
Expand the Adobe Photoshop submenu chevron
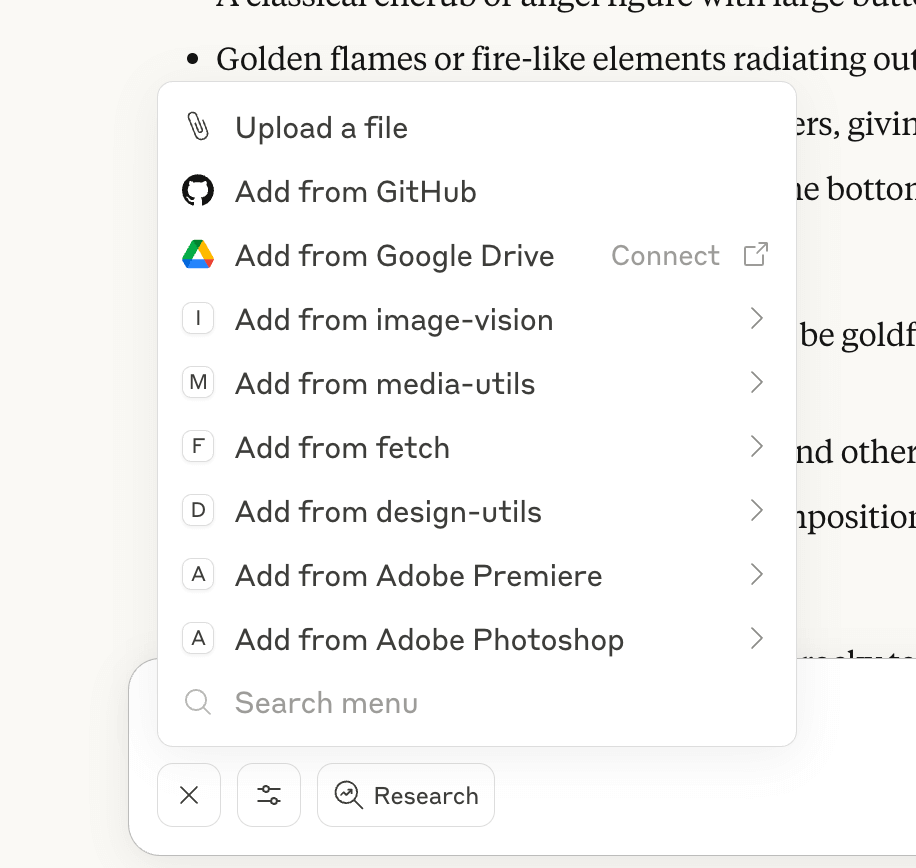(756, 639)
